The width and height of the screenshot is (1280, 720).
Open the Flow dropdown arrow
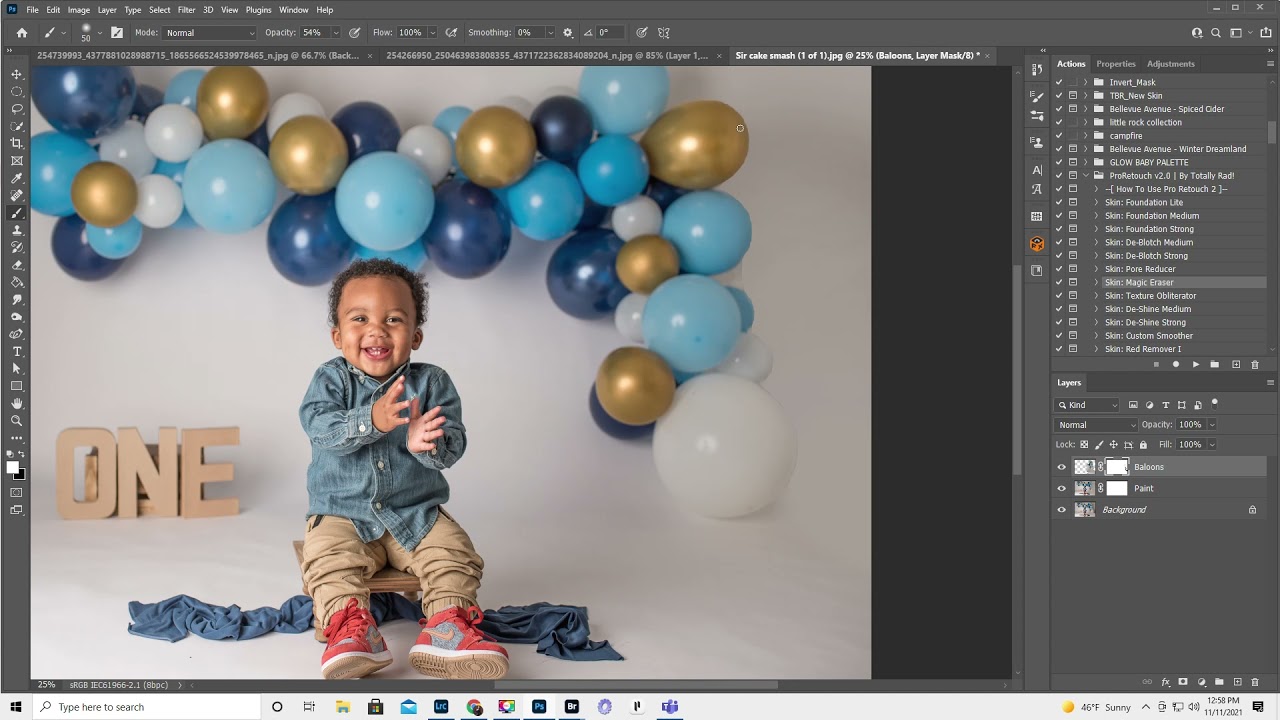click(432, 33)
